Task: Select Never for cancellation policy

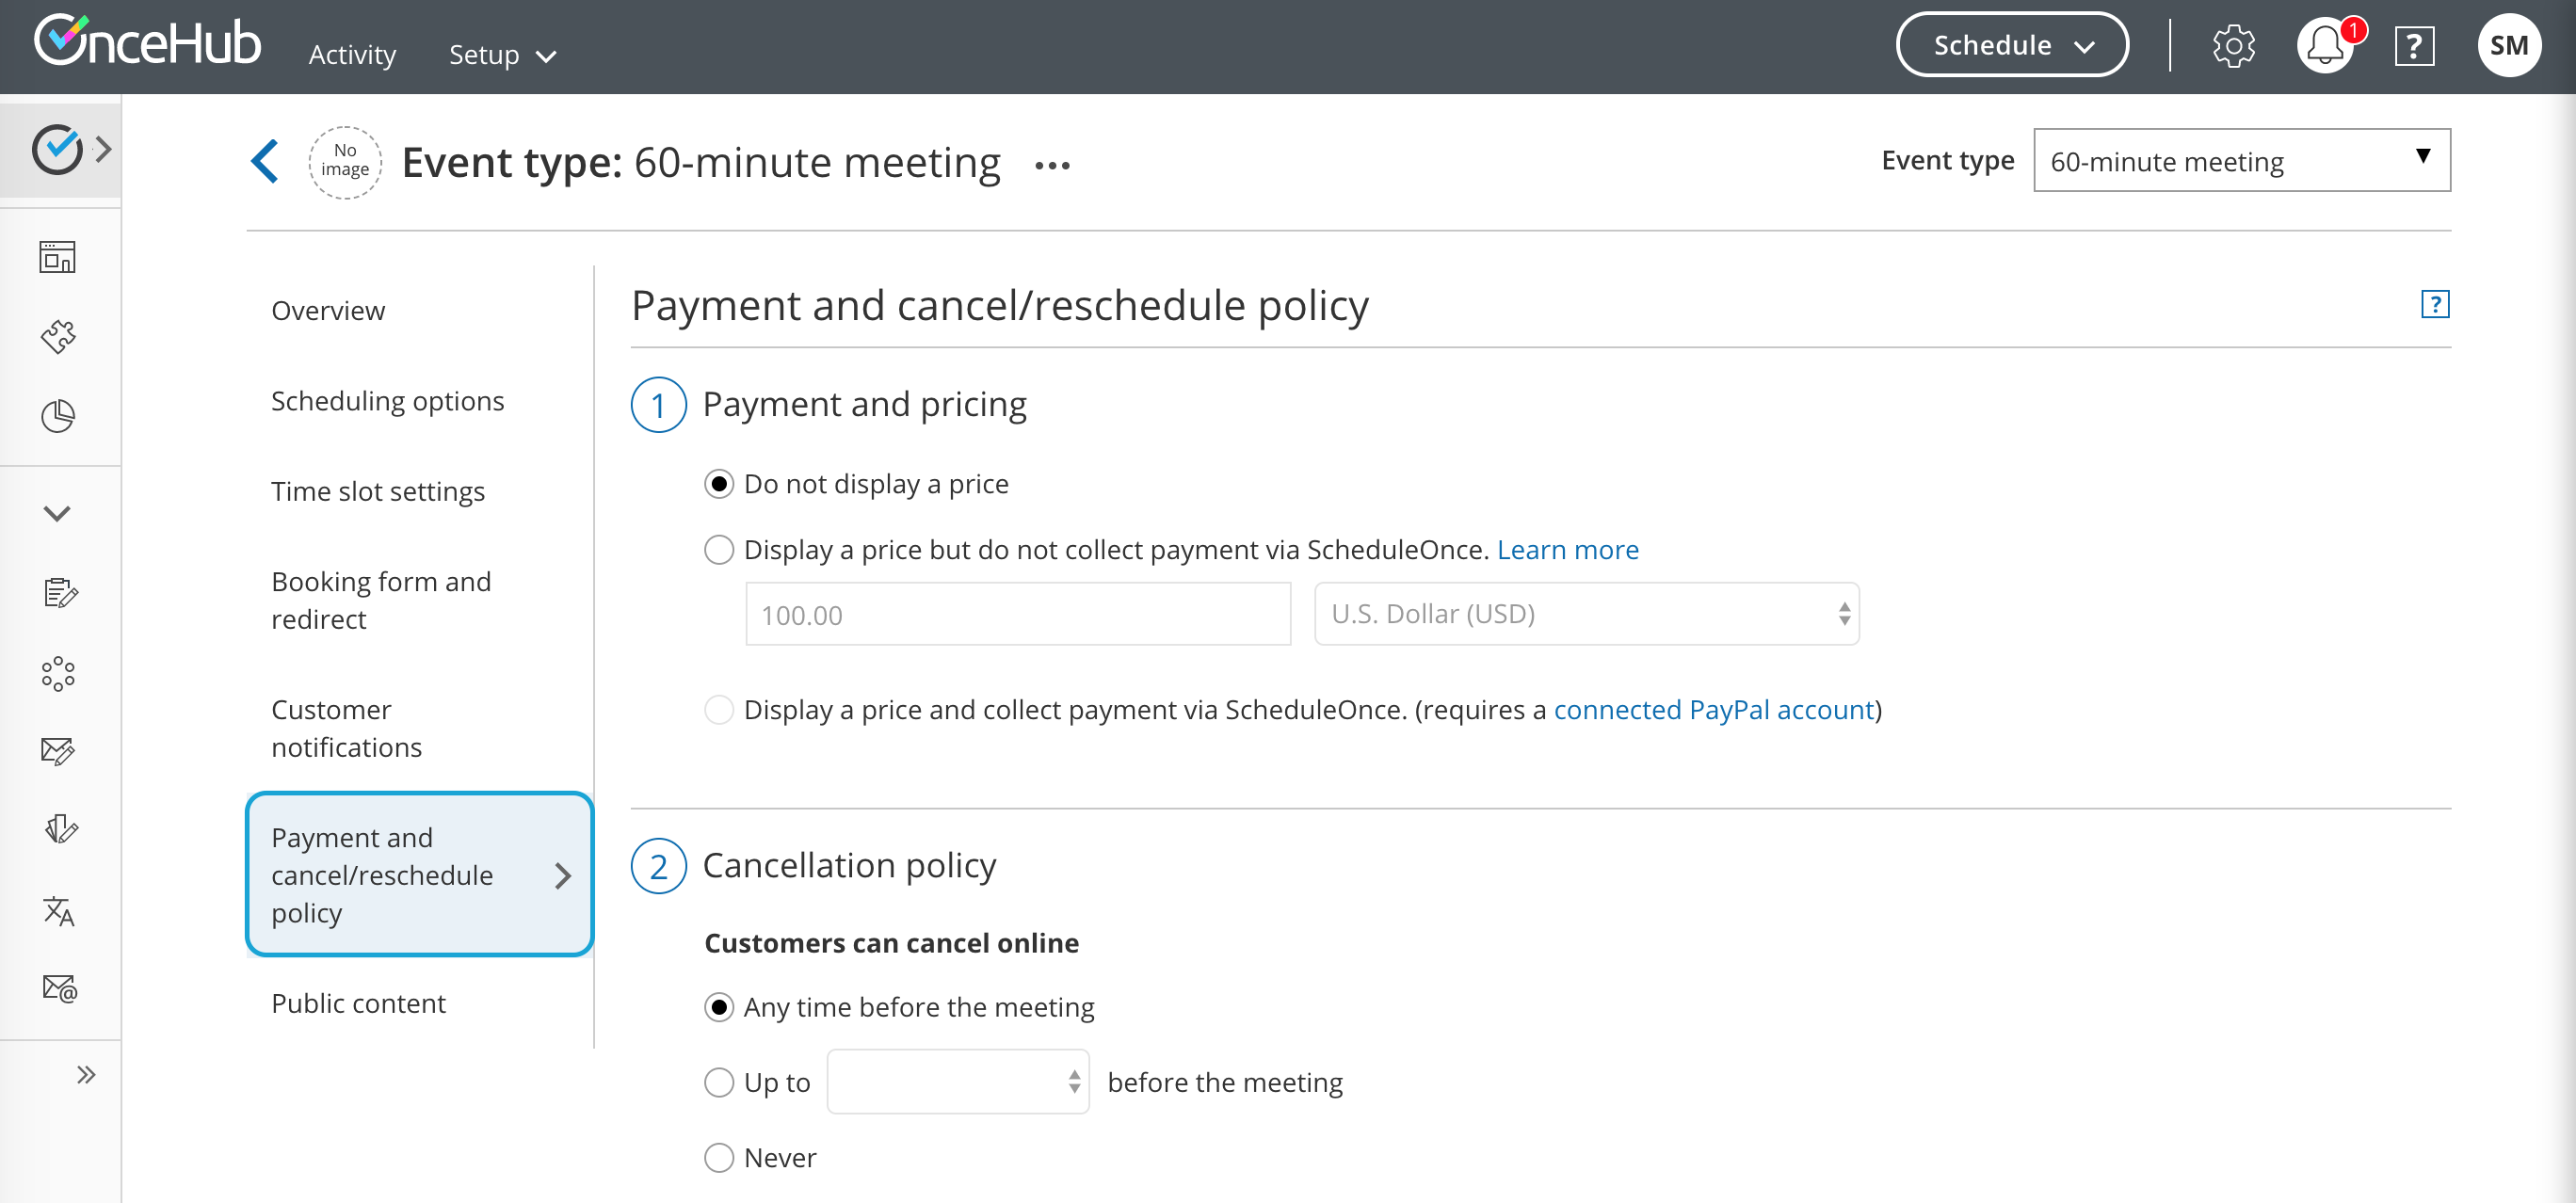Action: (x=719, y=1157)
